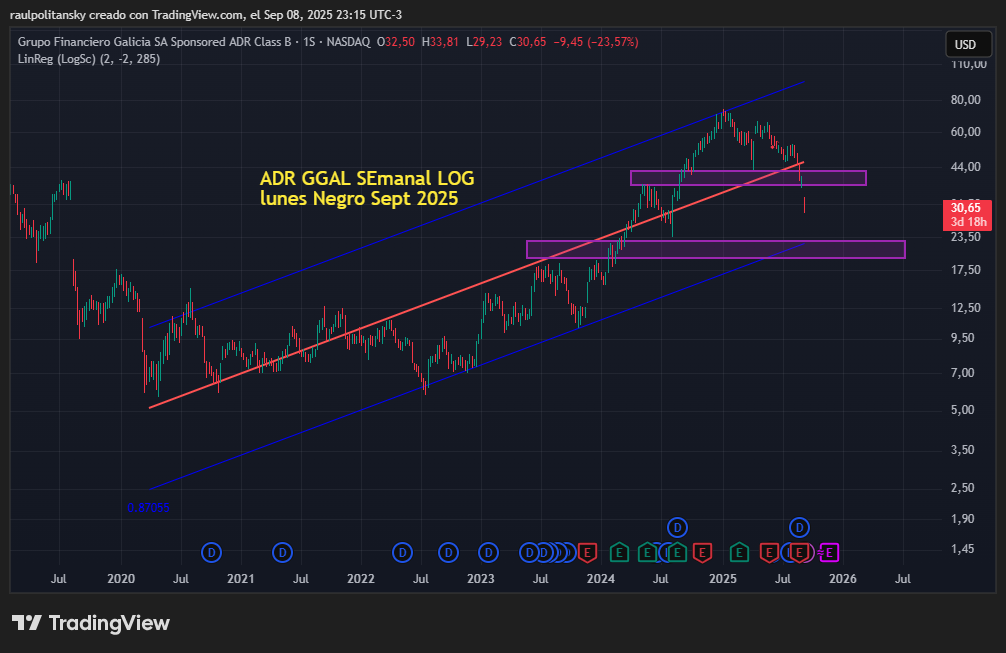
Task: Click the 60,00 price axis label
Action: (x=966, y=131)
